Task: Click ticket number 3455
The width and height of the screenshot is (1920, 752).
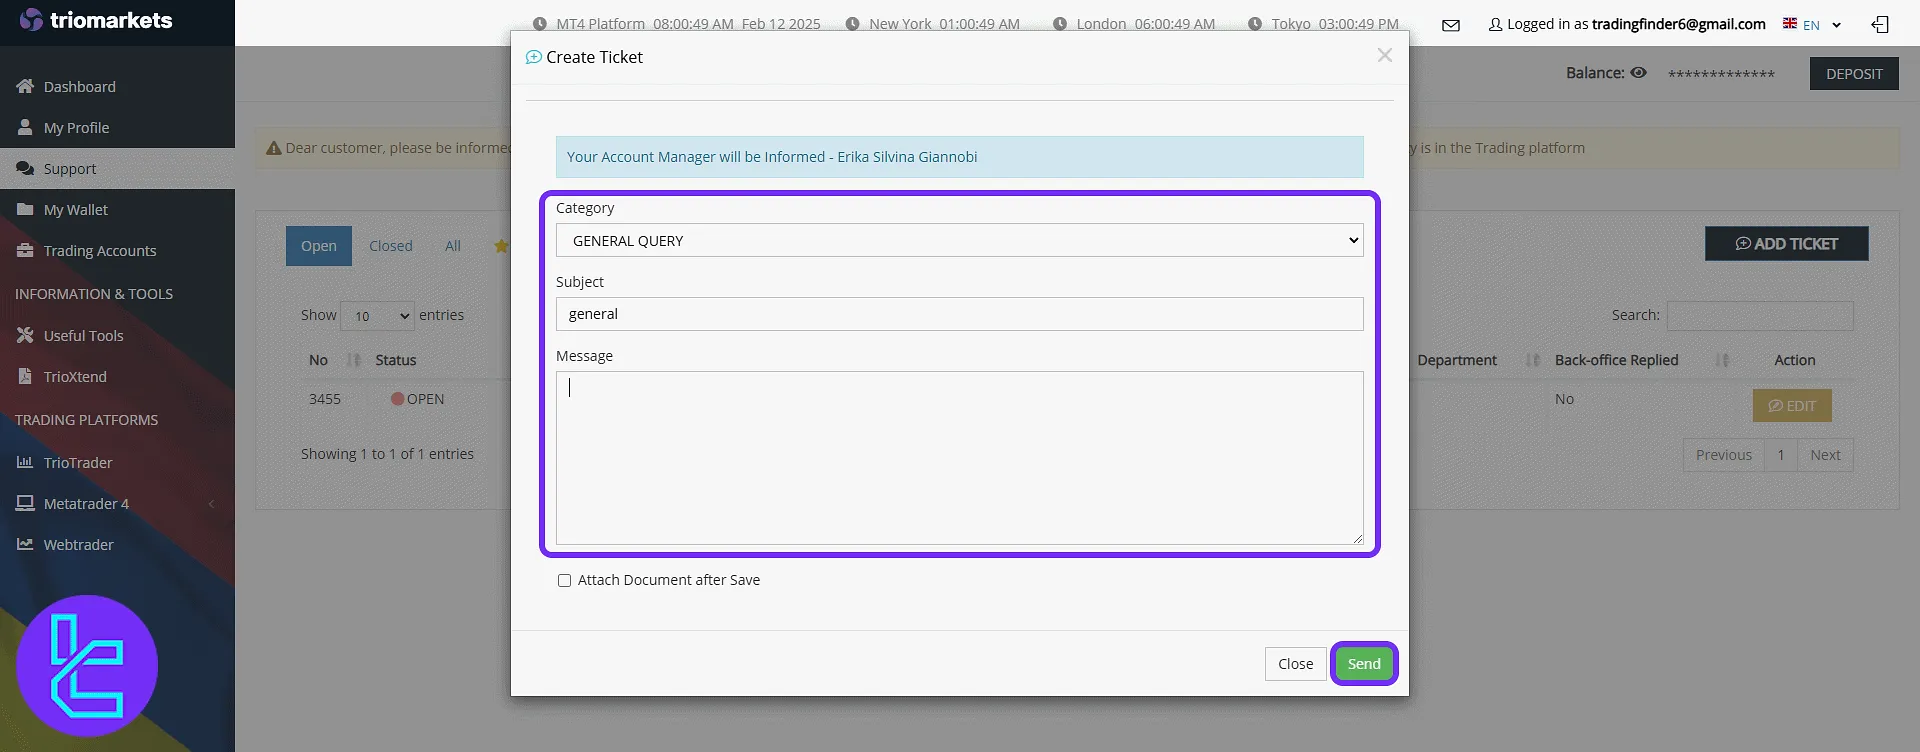Action: tap(325, 399)
